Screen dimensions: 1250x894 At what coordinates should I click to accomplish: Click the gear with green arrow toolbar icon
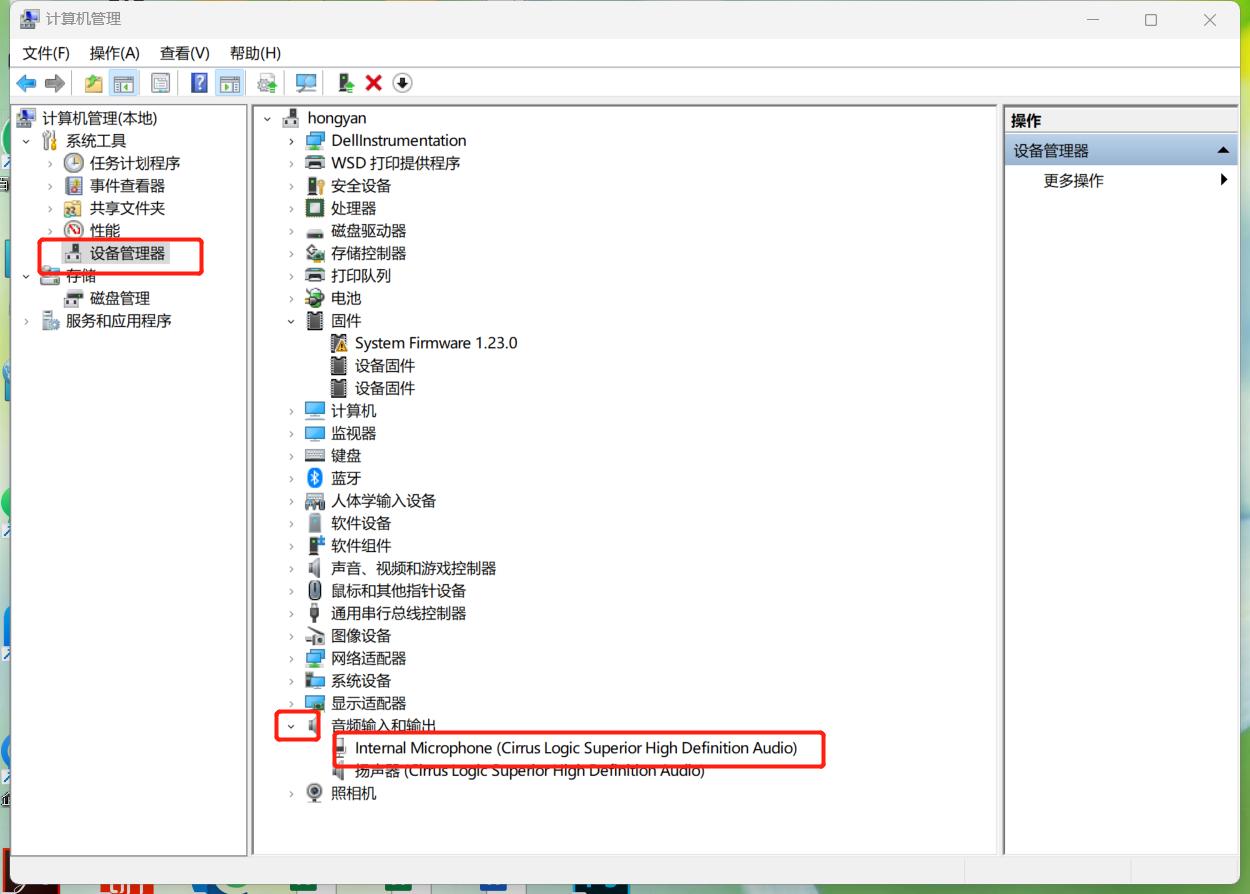(x=267, y=83)
